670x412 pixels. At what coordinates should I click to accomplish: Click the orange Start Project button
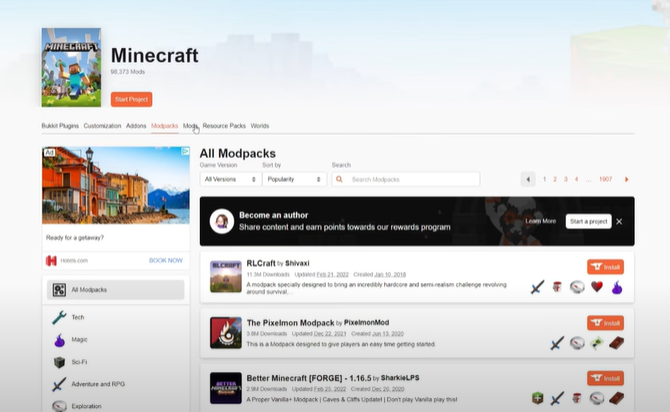[x=131, y=99]
